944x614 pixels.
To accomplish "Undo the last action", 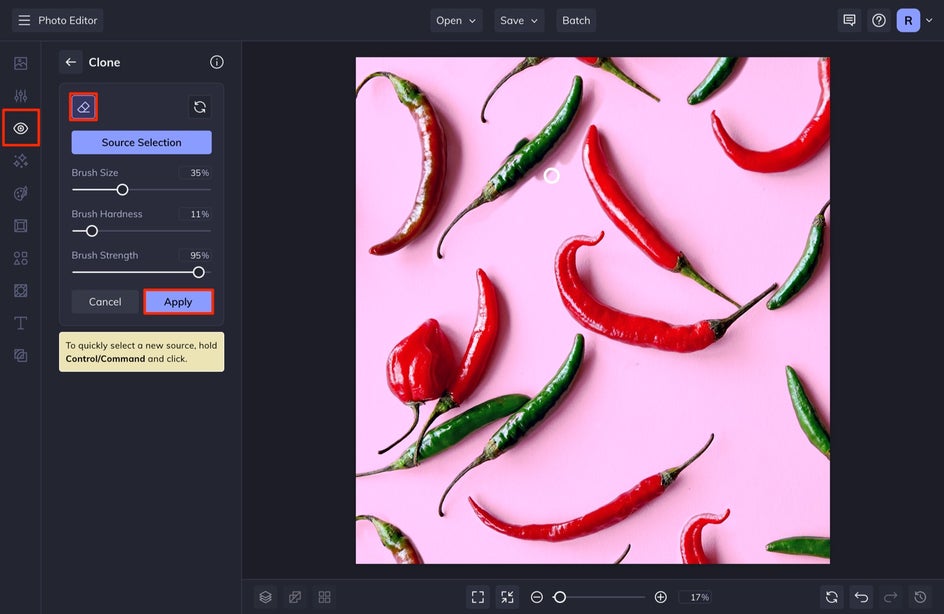I will (x=862, y=597).
